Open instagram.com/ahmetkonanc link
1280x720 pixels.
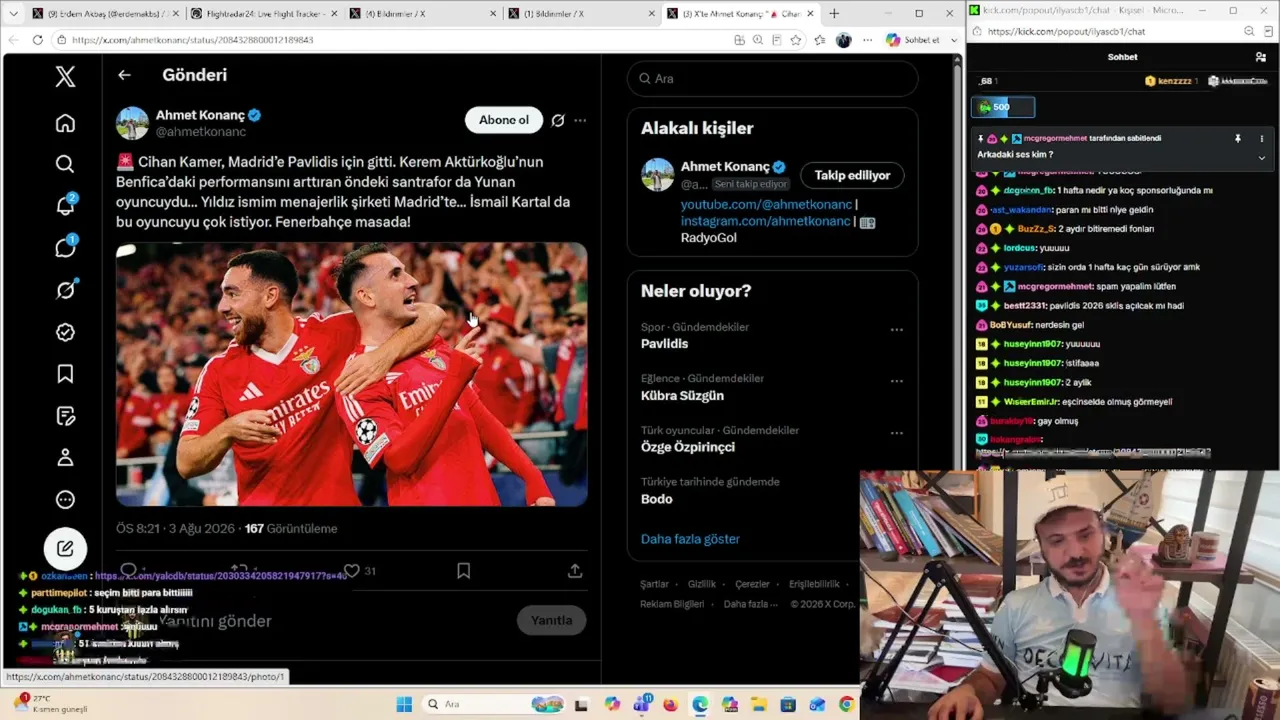pyautogui.click(x=766, y=221)
